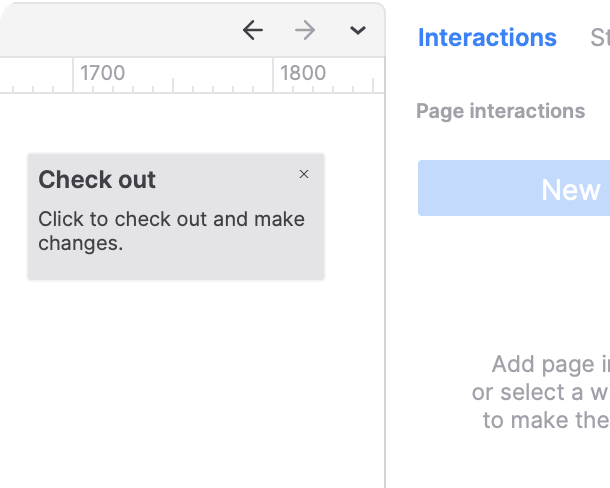Click the 1700 mark on the ruler
Image resolution: width=610 pixels, height=488 pixels.
[102, 73]
